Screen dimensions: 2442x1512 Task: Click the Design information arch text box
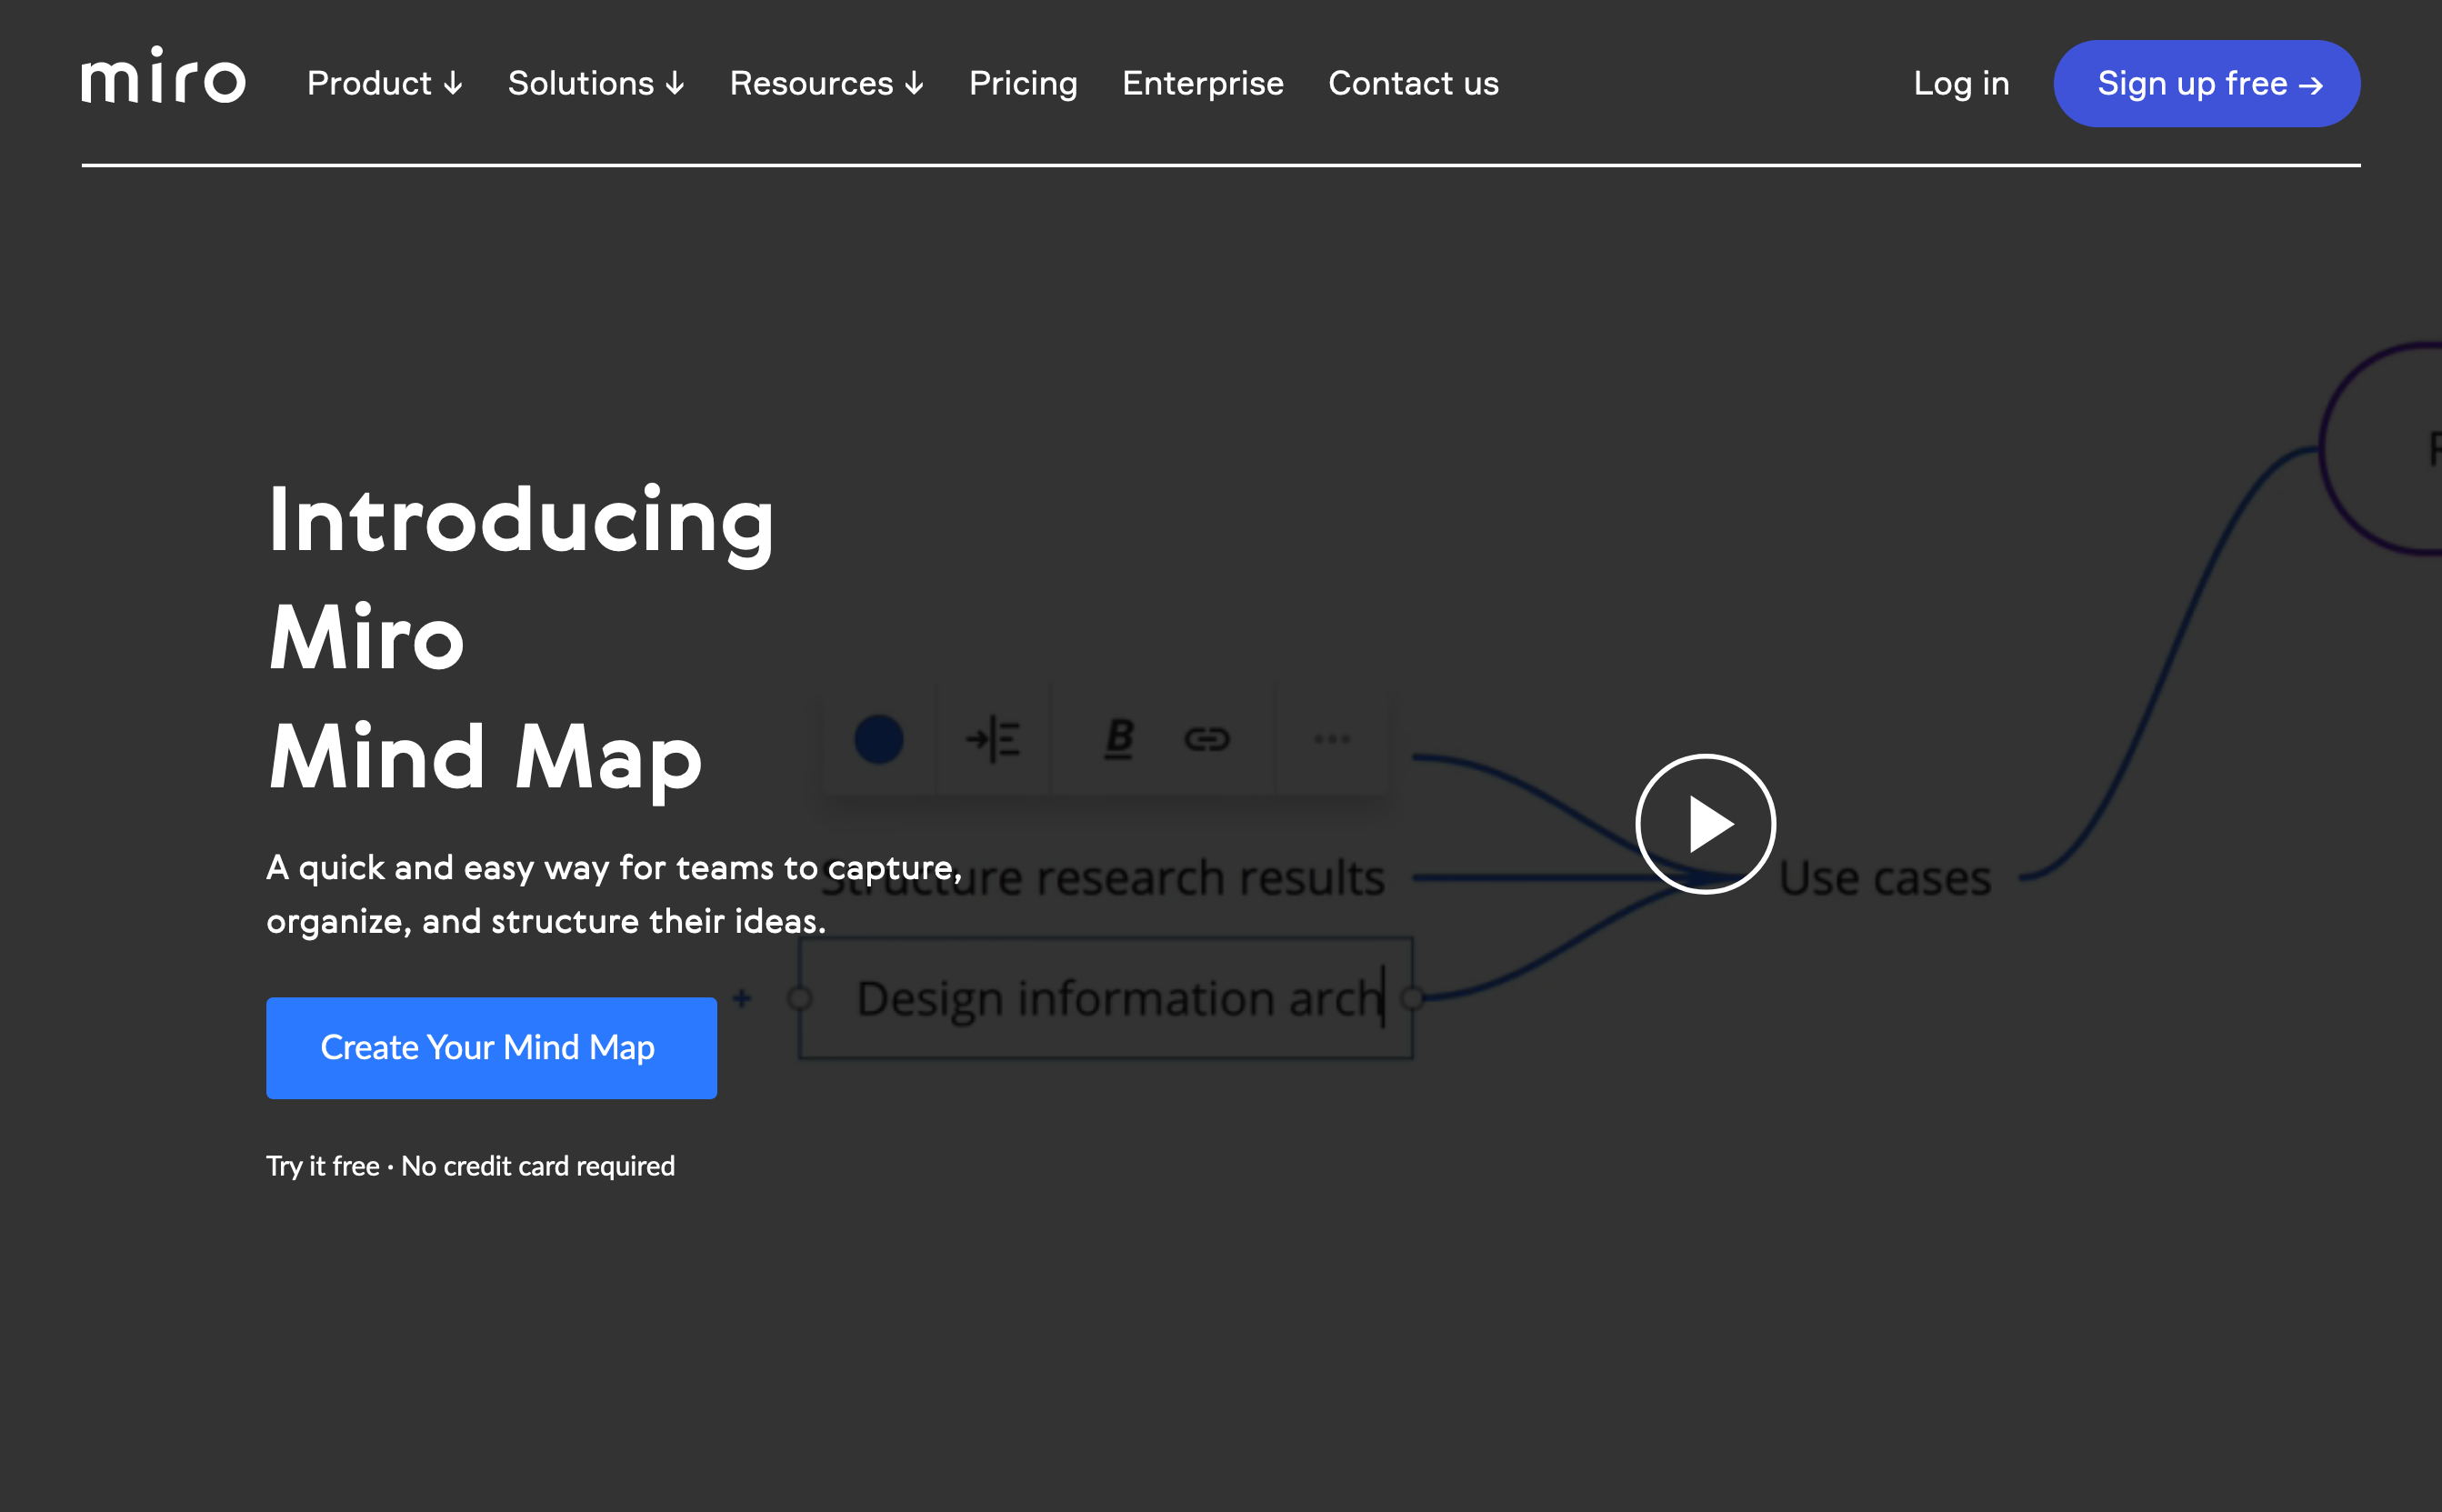1106,998
